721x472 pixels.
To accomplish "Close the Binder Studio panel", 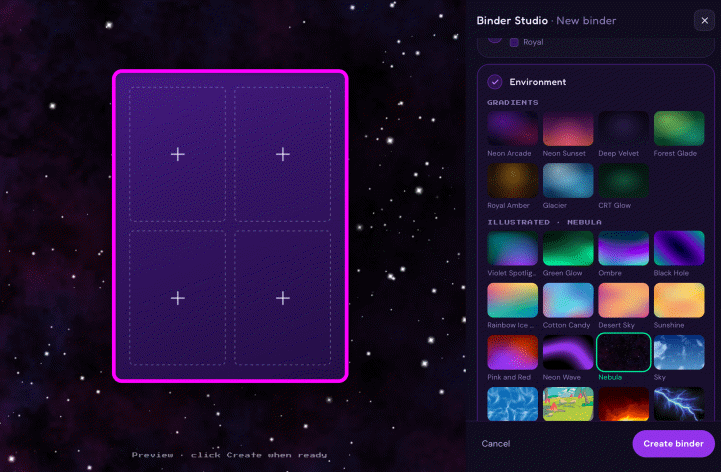I will pyautogui.click(x=704, y=20).
